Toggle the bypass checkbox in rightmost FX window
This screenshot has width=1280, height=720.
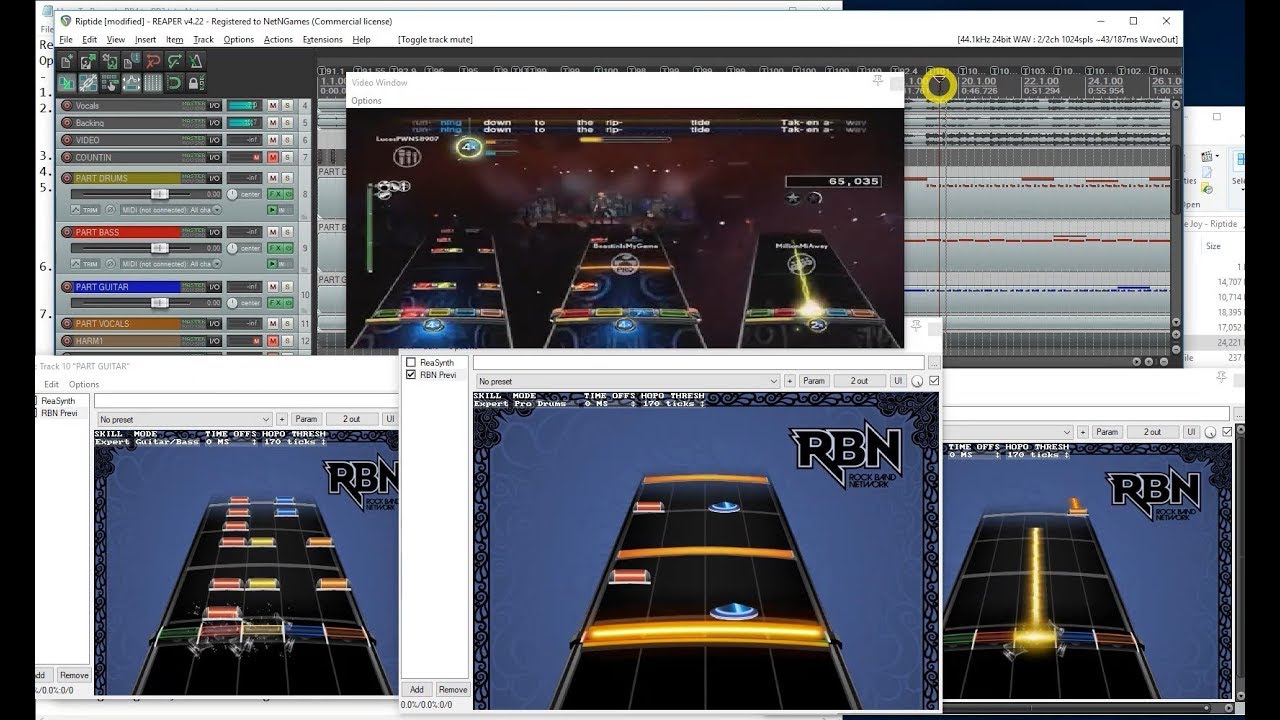(x=1227, y=432)
